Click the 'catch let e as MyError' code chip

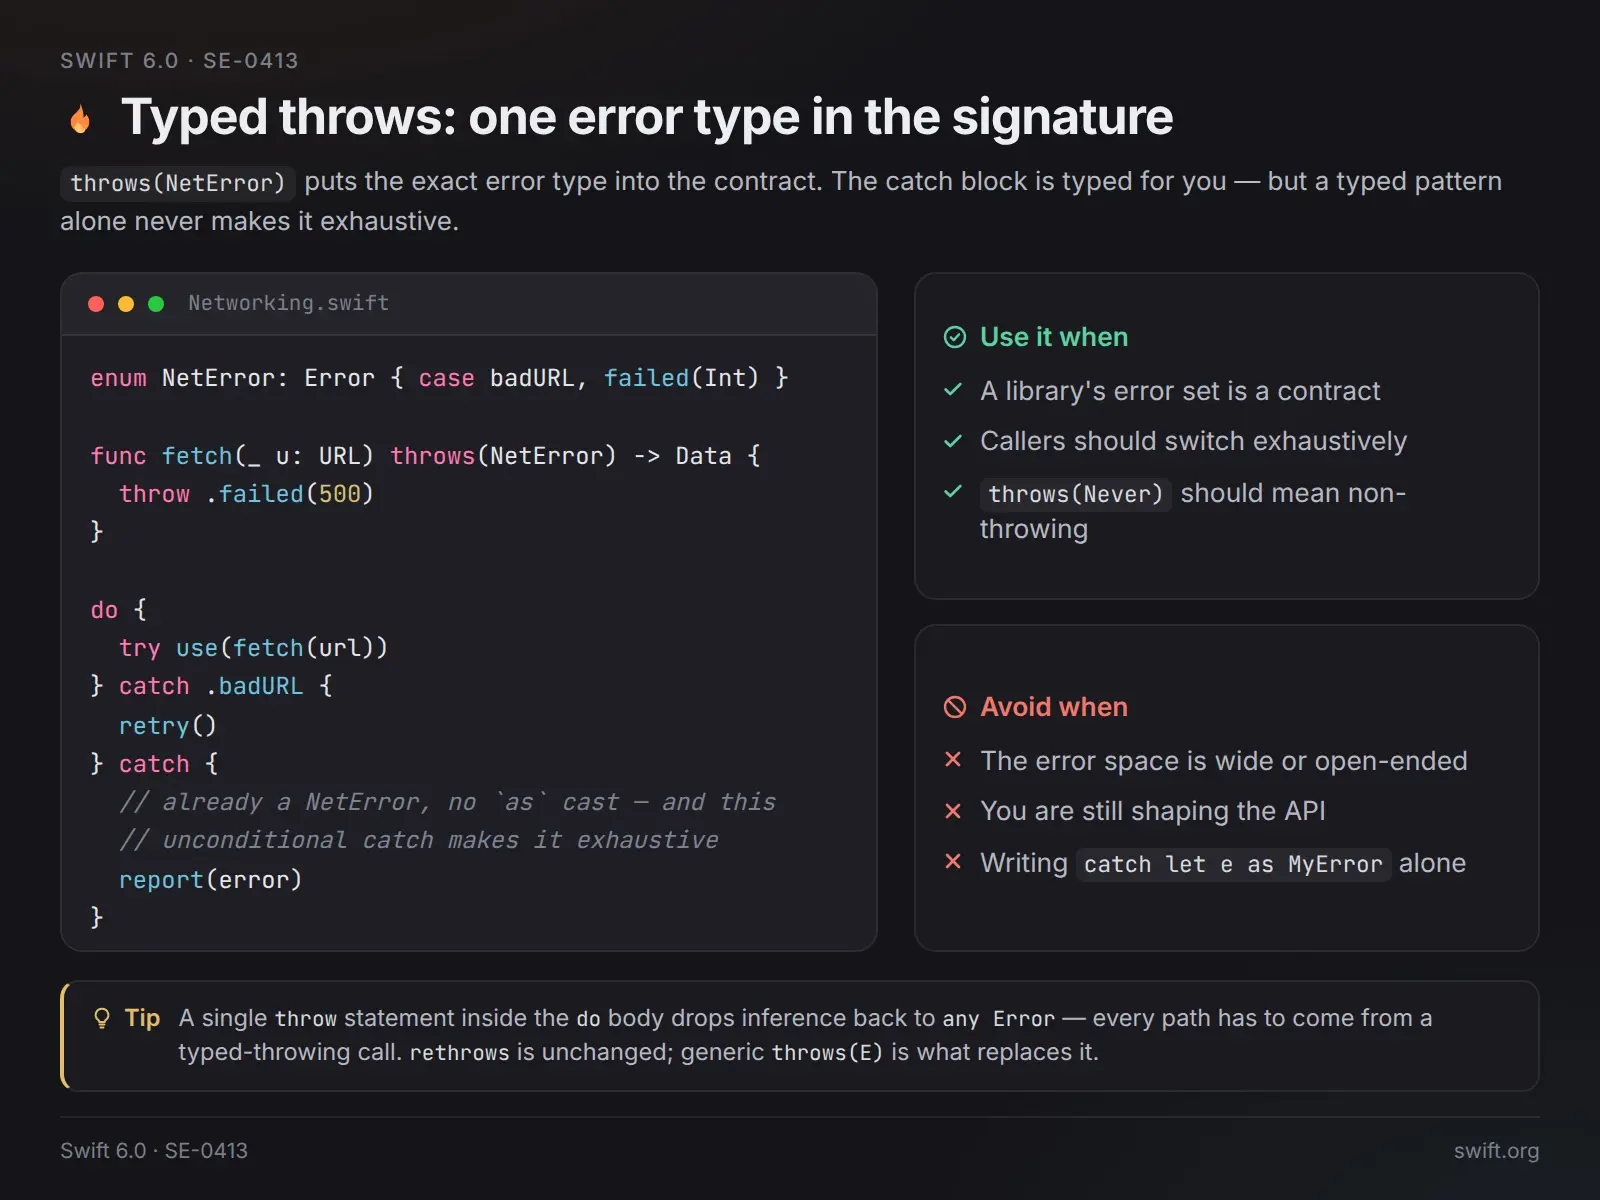[x=1233, y=864]
